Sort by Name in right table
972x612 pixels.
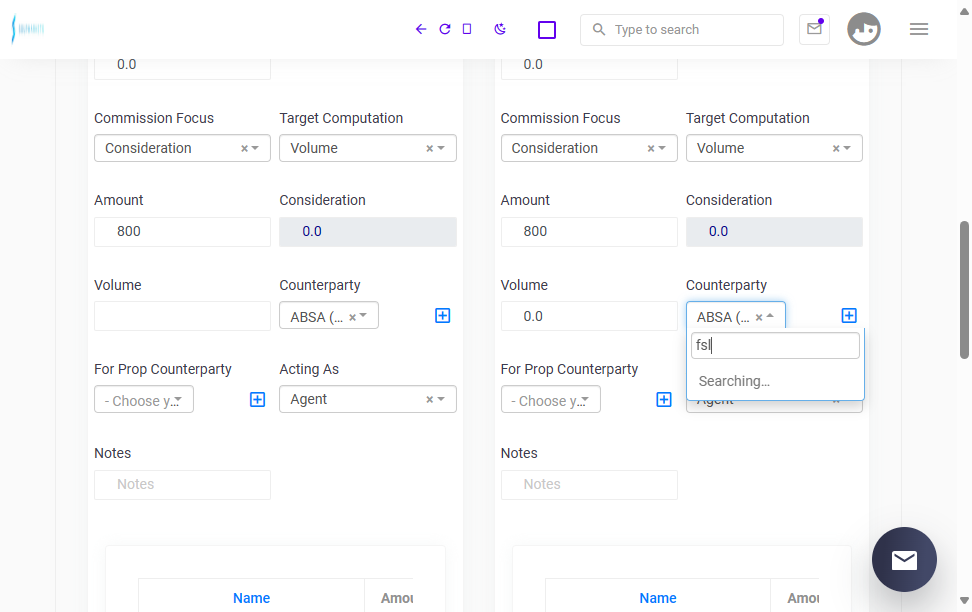[658, 598]
